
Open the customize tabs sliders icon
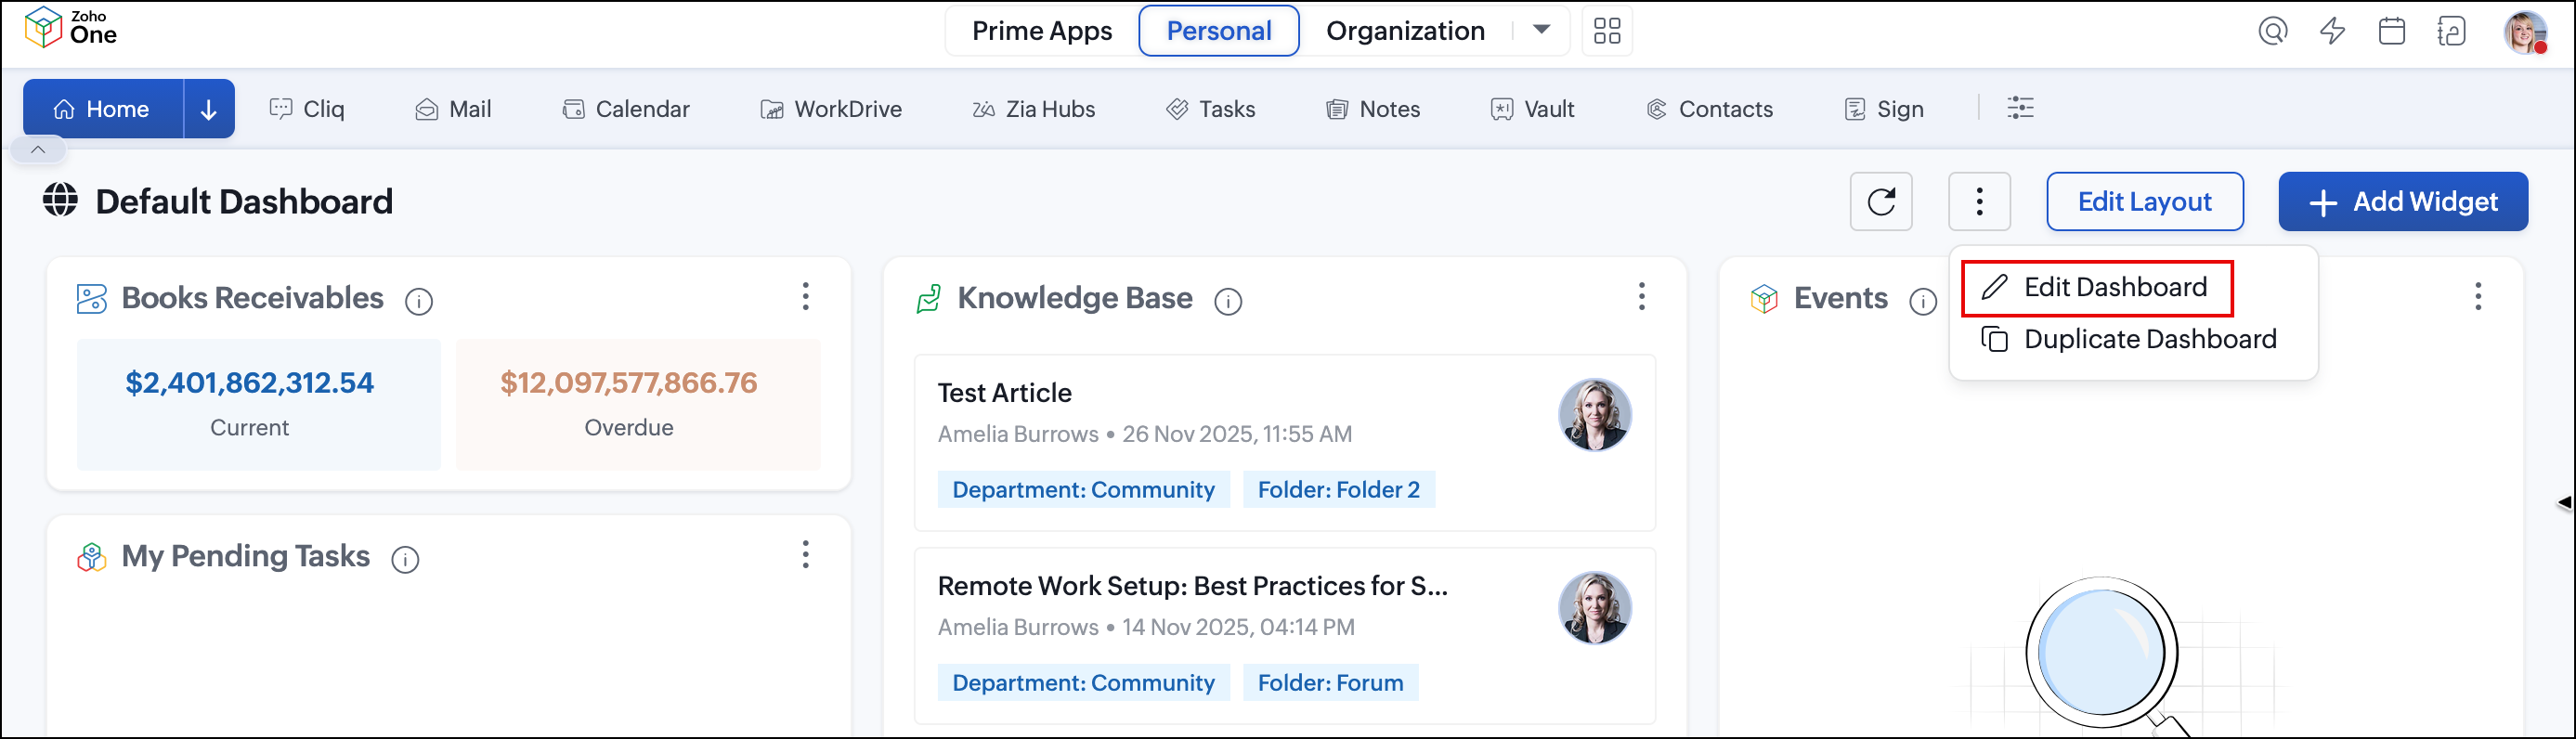[x=2020, y=108]
